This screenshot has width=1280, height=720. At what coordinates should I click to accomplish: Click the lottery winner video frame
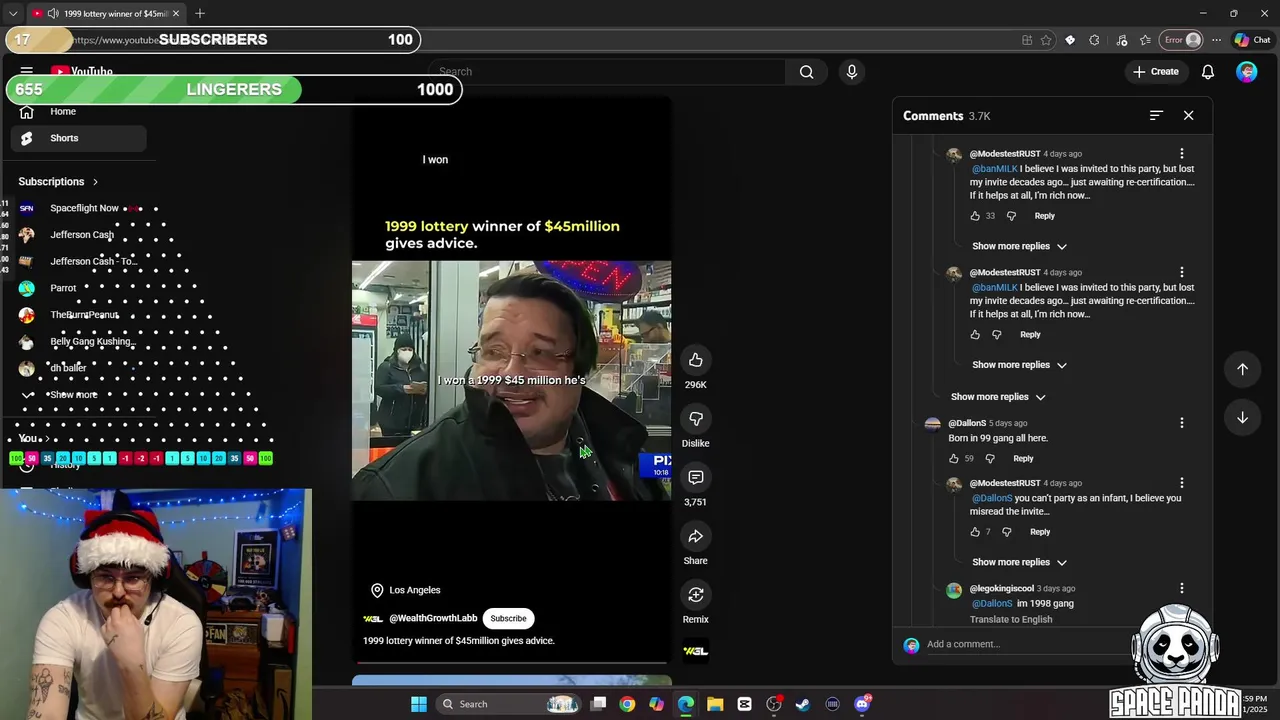[511, 381]
